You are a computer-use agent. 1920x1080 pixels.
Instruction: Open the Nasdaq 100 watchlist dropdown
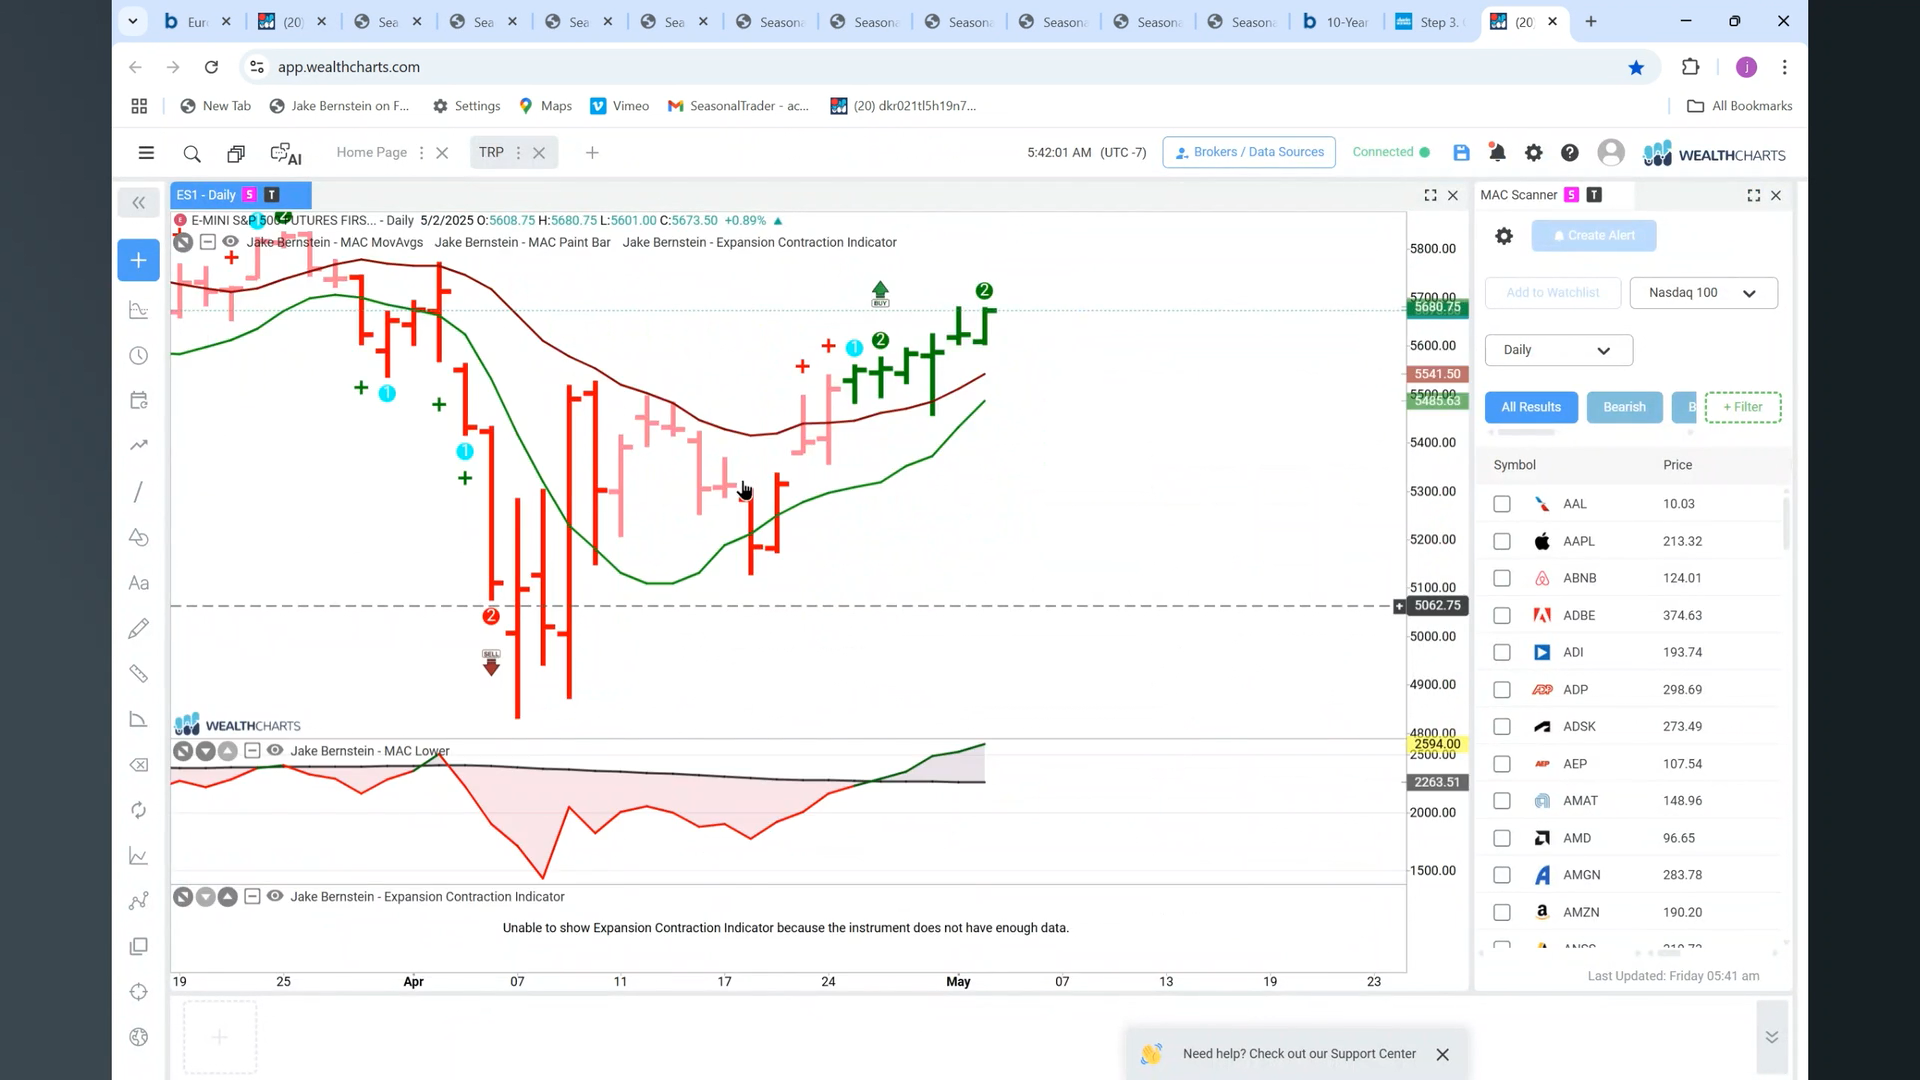(1704, 293)
